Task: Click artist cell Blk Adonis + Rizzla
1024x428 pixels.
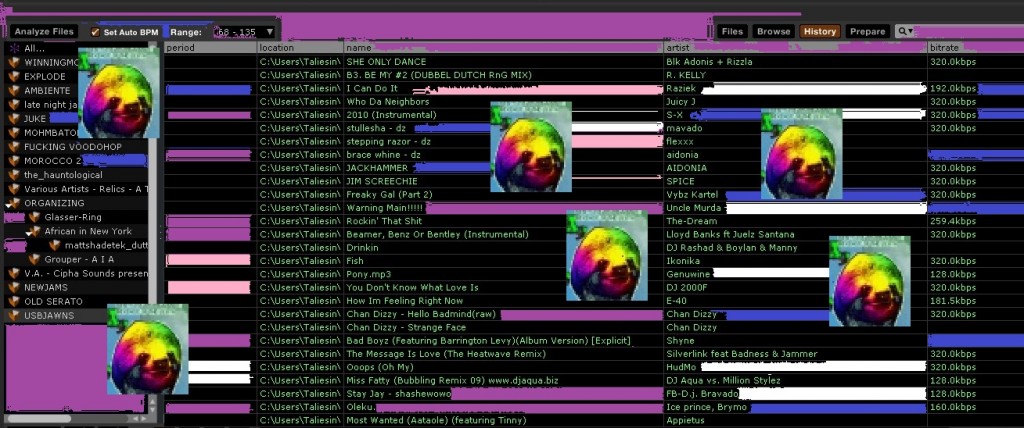Action: [x=709, y=61]
